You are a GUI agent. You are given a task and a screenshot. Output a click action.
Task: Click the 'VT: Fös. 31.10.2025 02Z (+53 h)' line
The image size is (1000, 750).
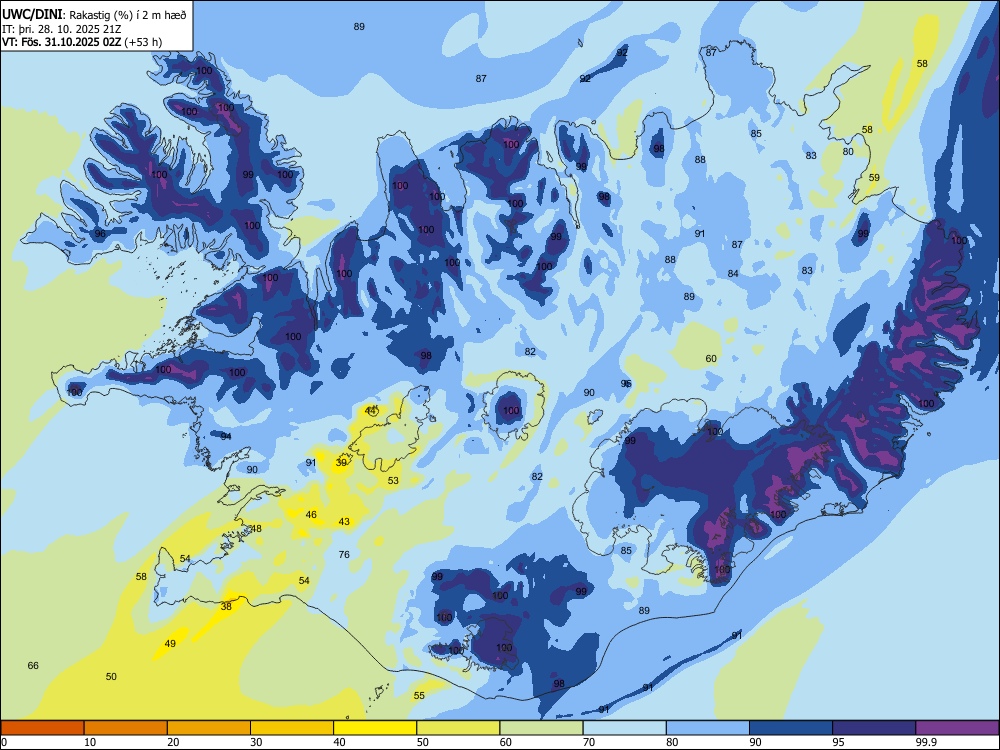click(x=82, y=42)
